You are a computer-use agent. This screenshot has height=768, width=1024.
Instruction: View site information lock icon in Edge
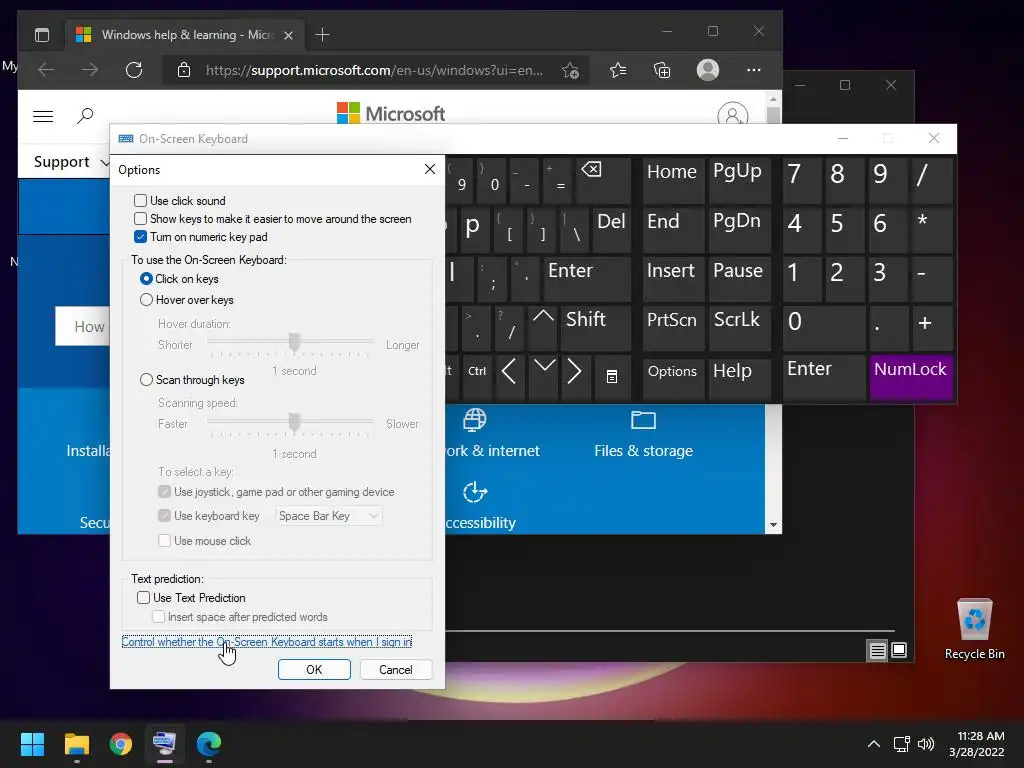coord(184,70)
